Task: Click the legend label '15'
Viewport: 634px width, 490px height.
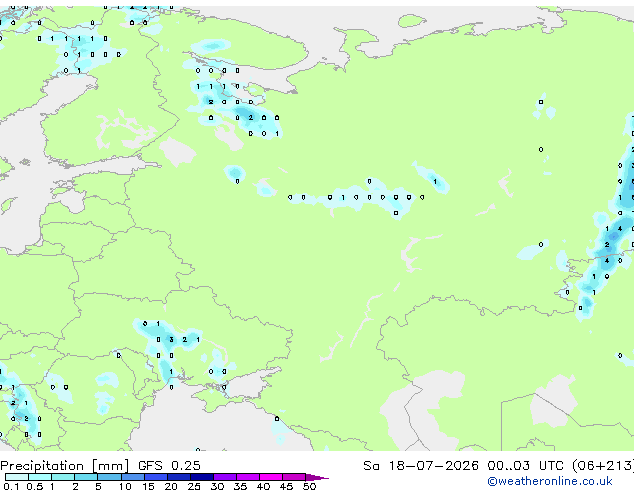Action: coord(148,486)
